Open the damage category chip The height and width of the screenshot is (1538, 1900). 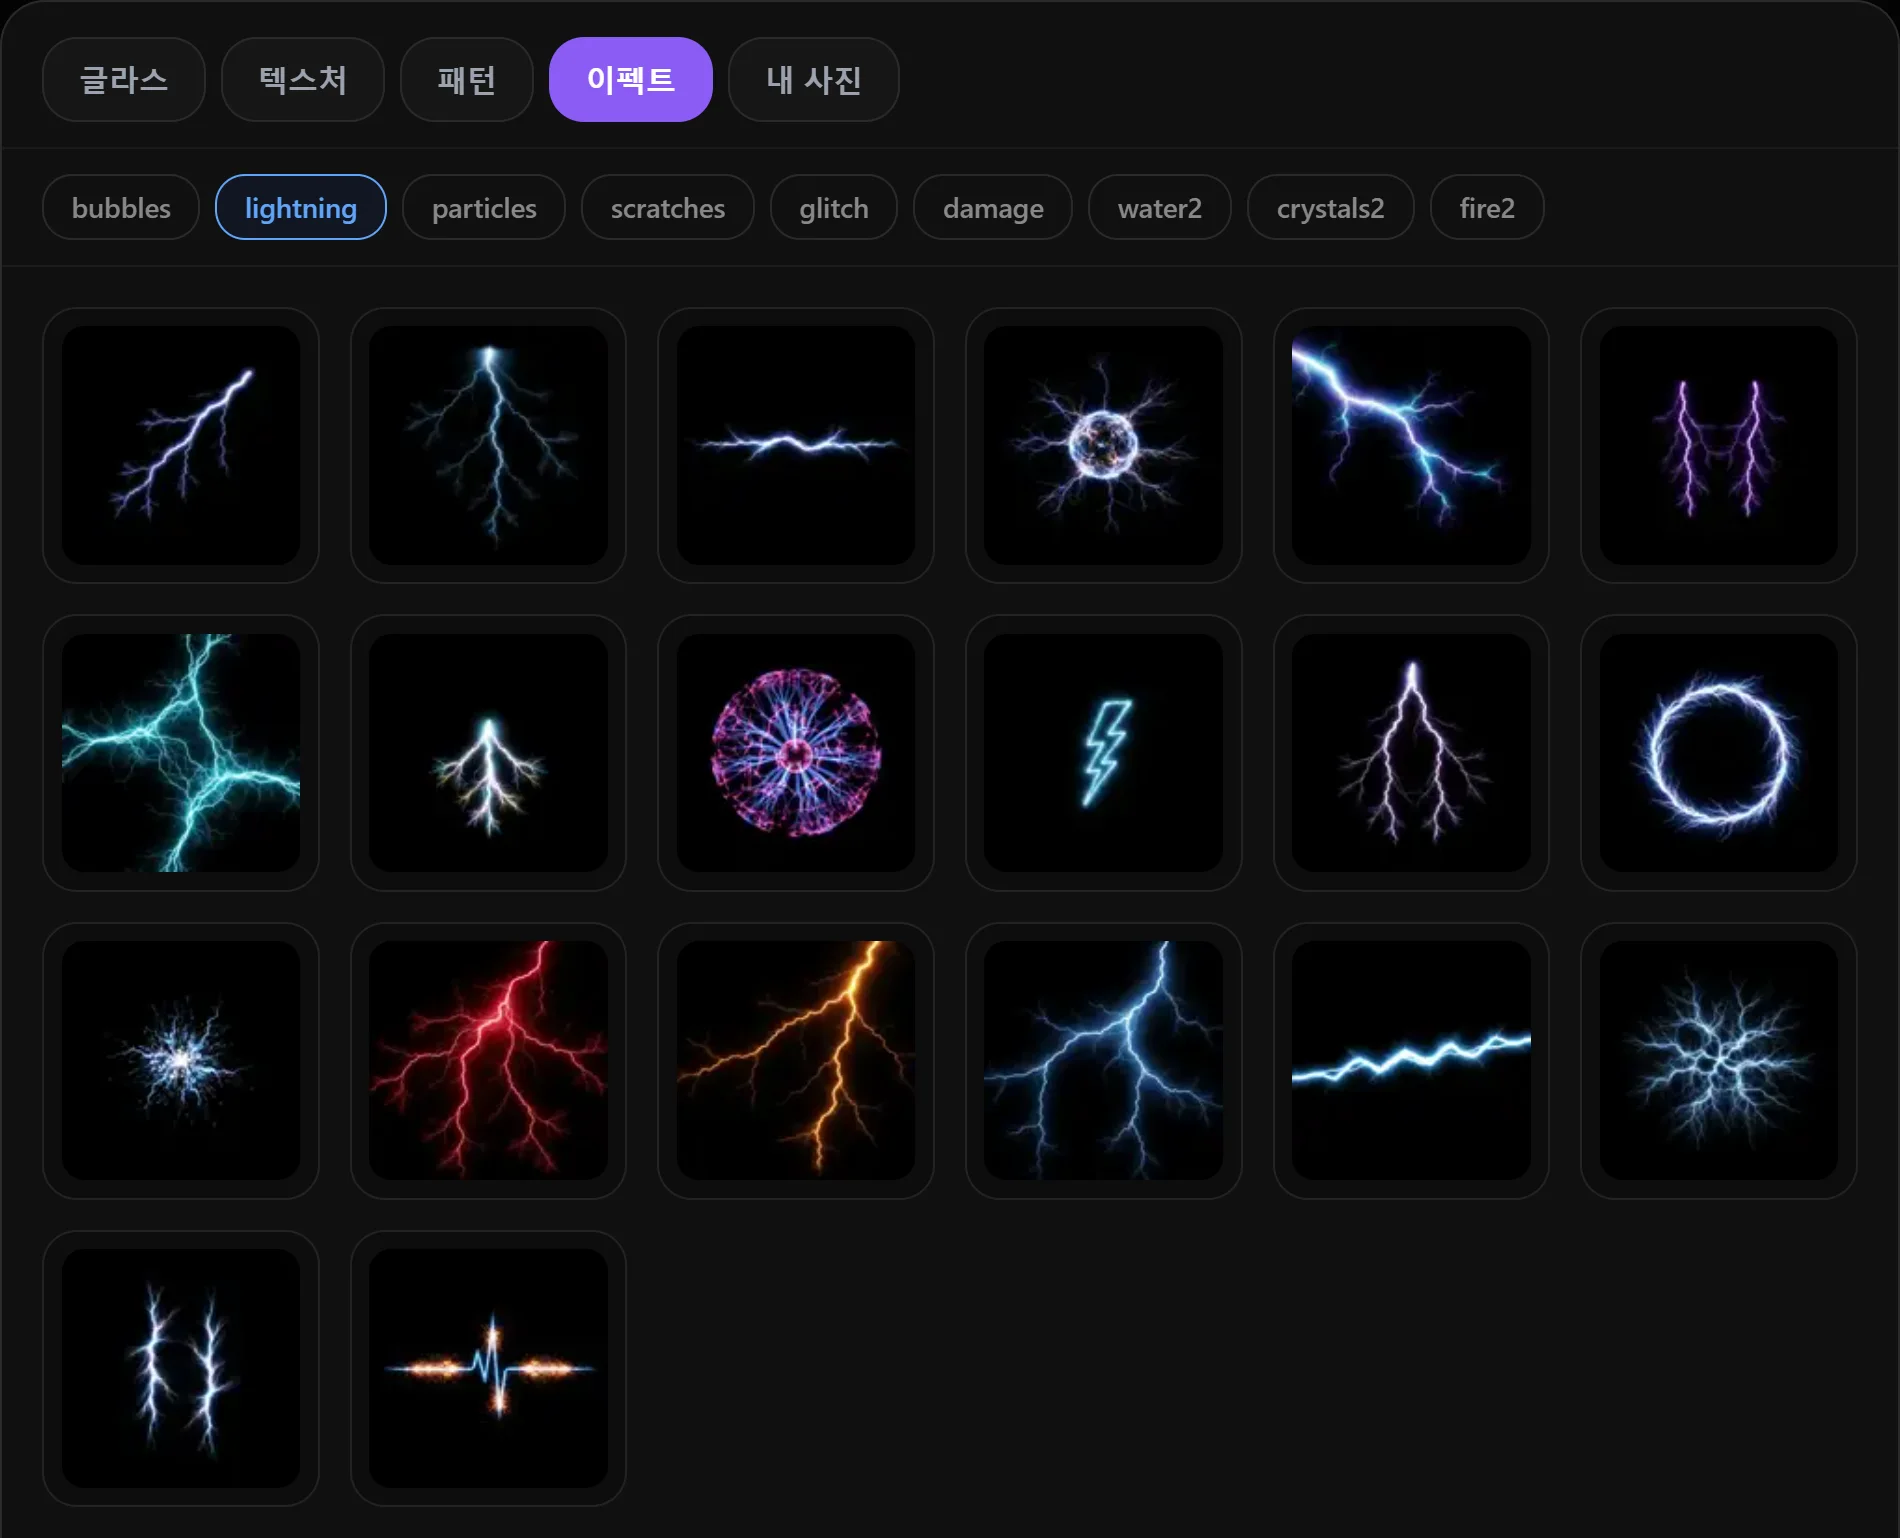pyautogui.click(x=993, y=208)
